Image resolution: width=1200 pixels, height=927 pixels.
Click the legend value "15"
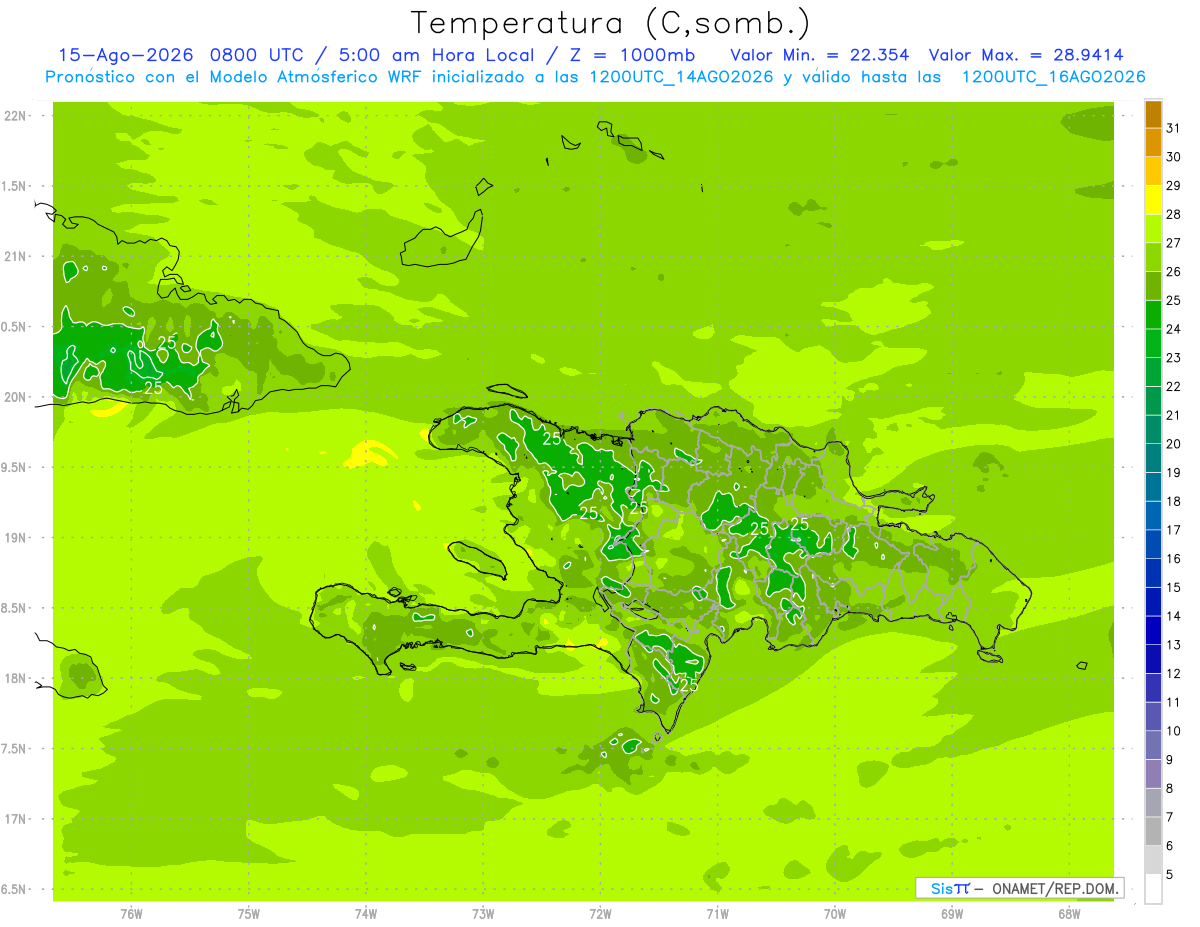pos(1173,588)
